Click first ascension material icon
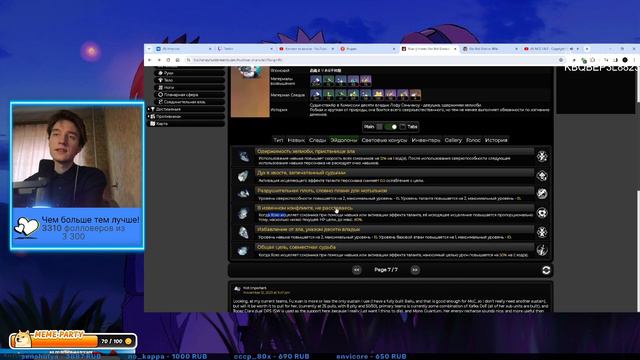This screenshot has height=360, width=640. [x=316, y=80]
